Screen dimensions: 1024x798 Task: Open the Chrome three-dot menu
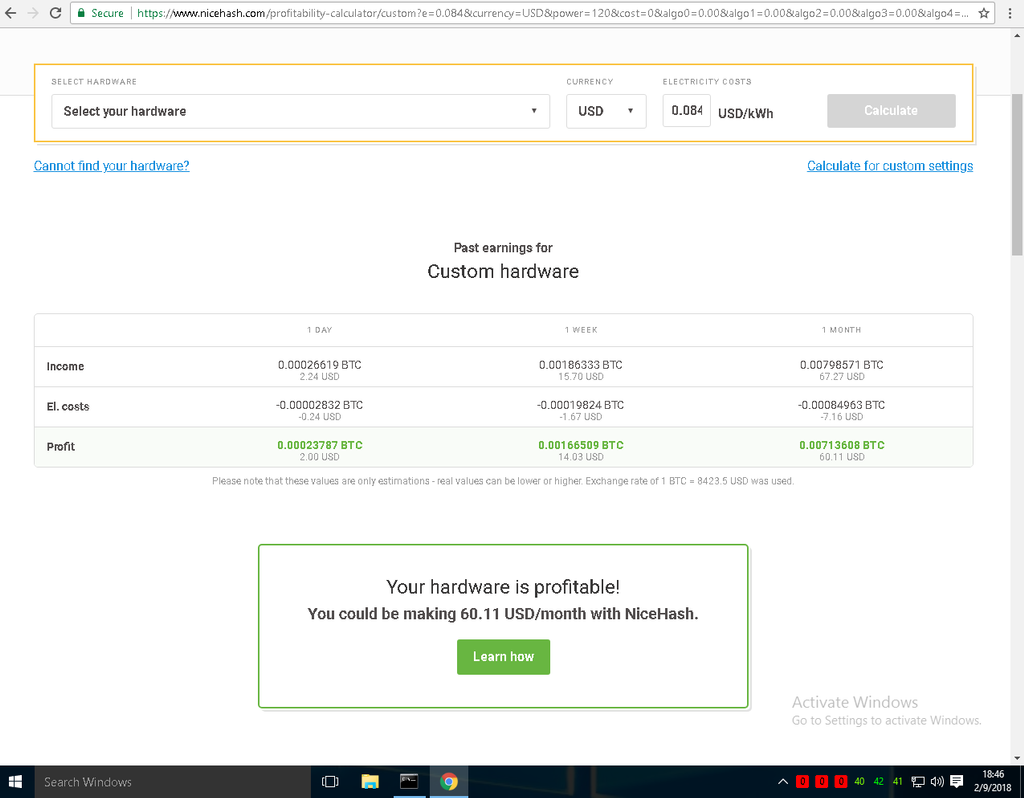[x=1010, y=13]
